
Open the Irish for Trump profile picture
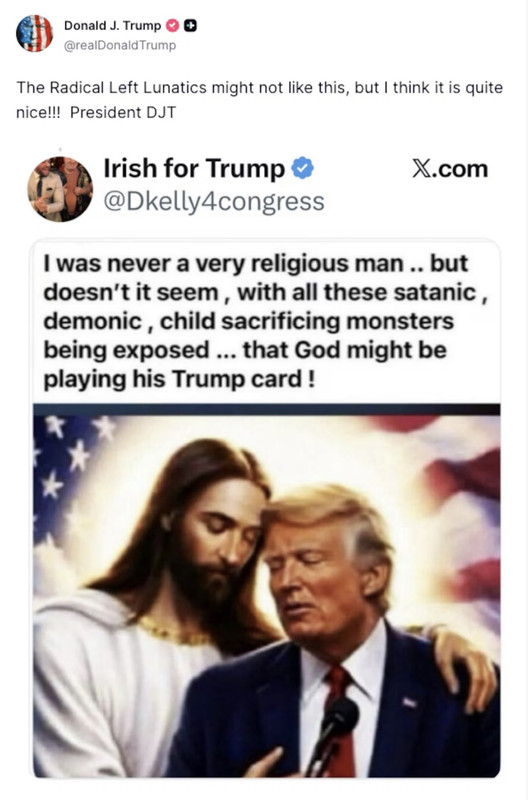click(x=60, y=189)
